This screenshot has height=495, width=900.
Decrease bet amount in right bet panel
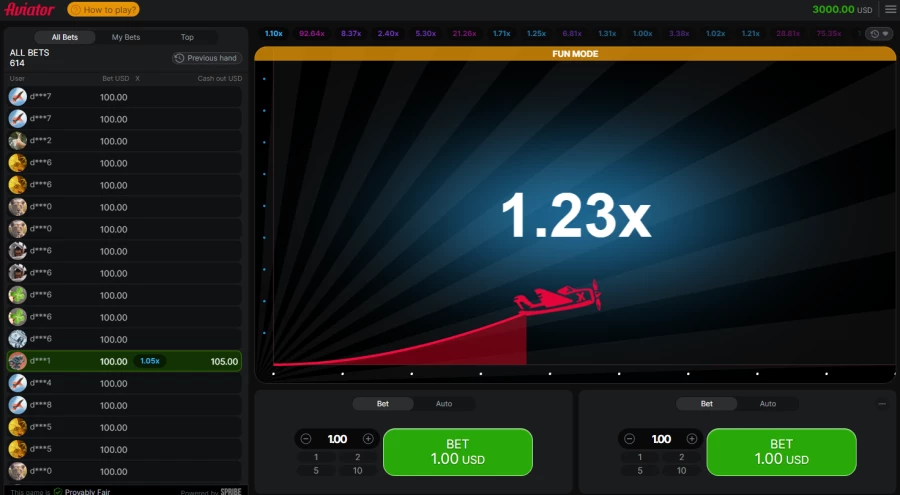pyautogui.click(x=630, y=439)
